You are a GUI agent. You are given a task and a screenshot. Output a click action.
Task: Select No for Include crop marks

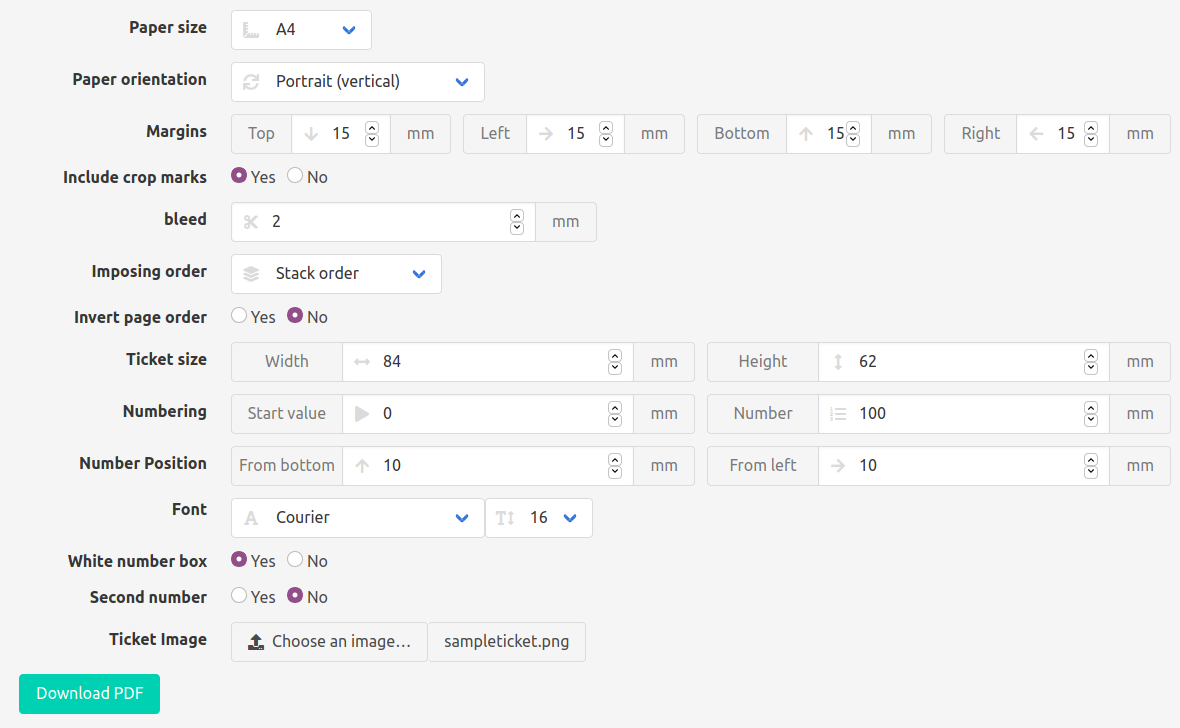click(x=295, y=175)
